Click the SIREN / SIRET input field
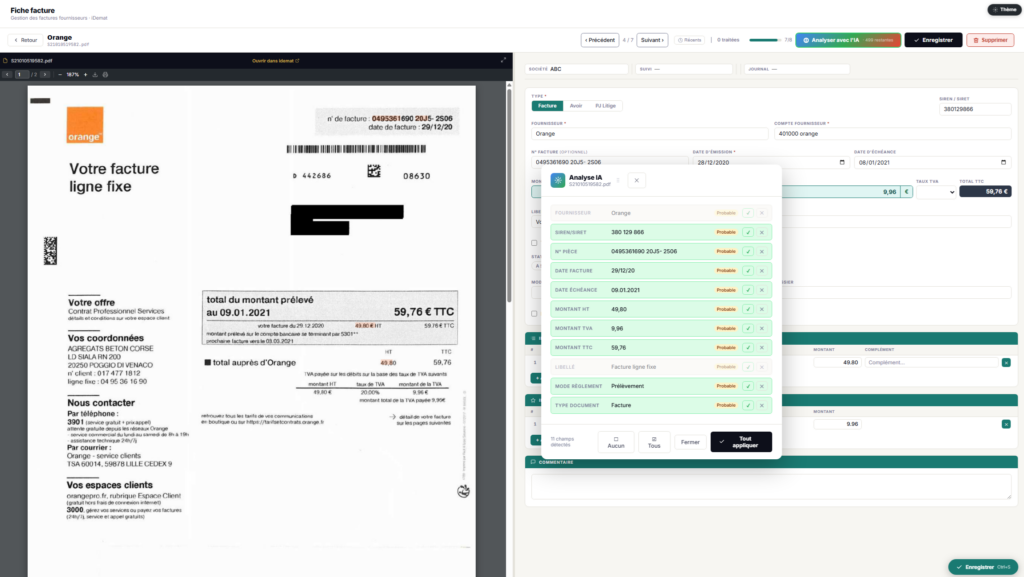 pos(975,109)
